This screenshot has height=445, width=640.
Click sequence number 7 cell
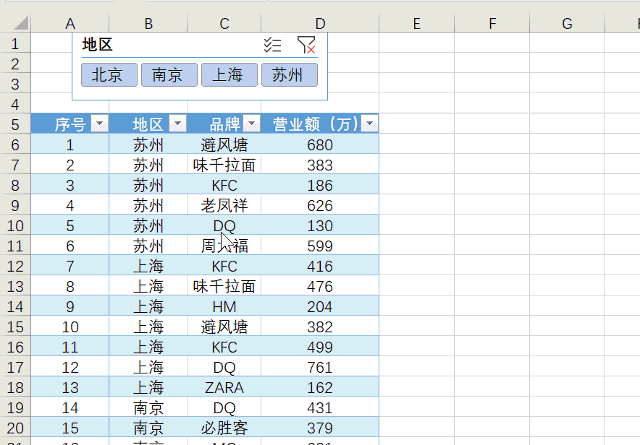(70, 266)
